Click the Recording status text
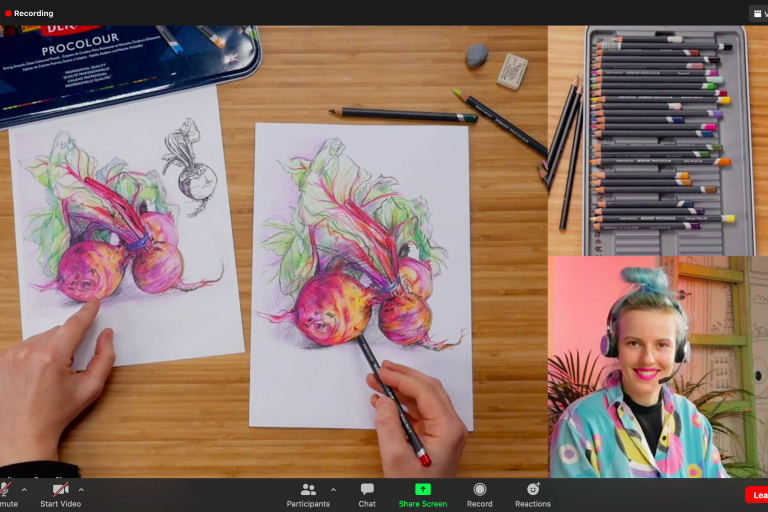 tap(34, 13)
